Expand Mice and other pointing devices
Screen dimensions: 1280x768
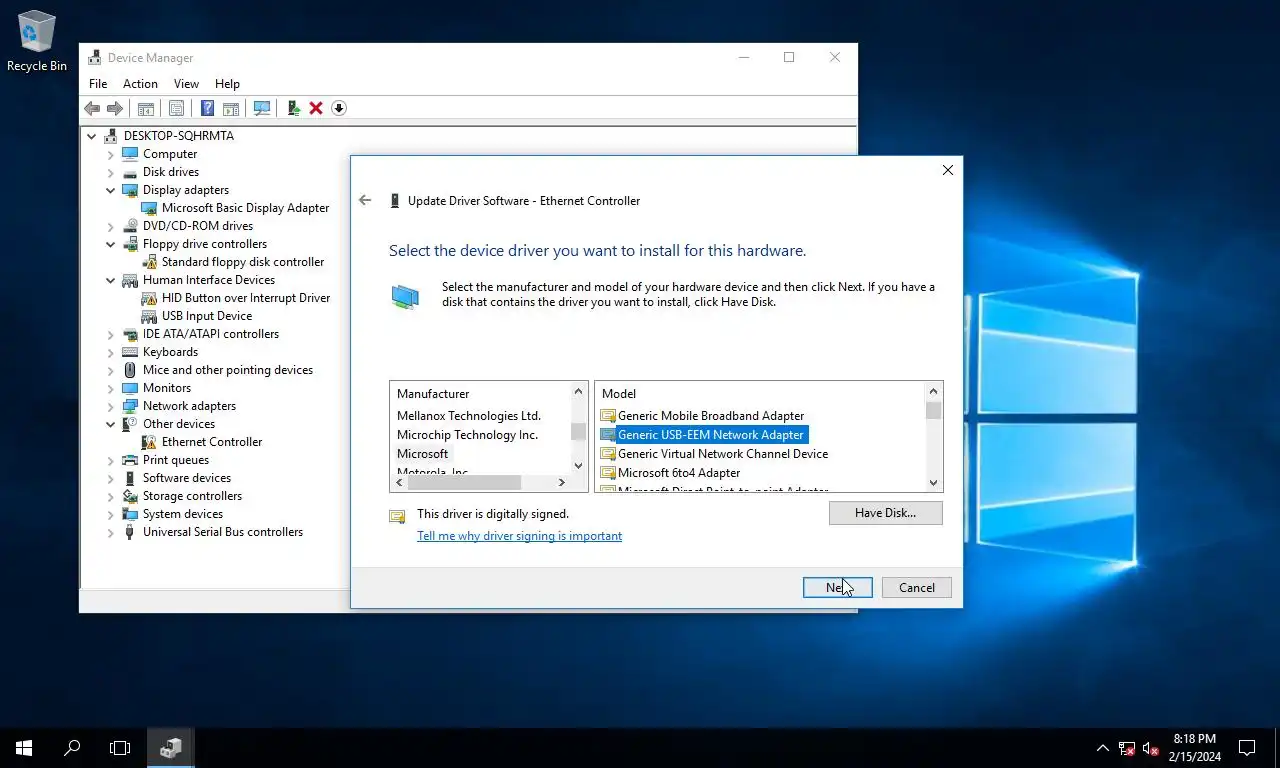click(111, 370)
